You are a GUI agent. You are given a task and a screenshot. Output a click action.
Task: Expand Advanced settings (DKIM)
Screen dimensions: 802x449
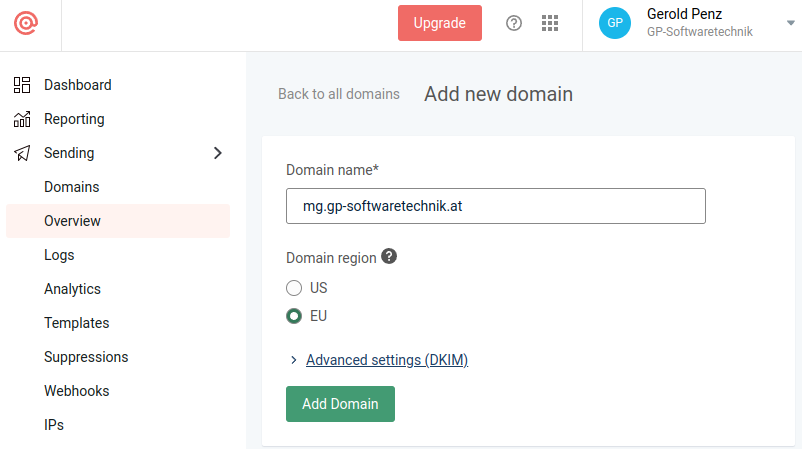pos(386,360)
